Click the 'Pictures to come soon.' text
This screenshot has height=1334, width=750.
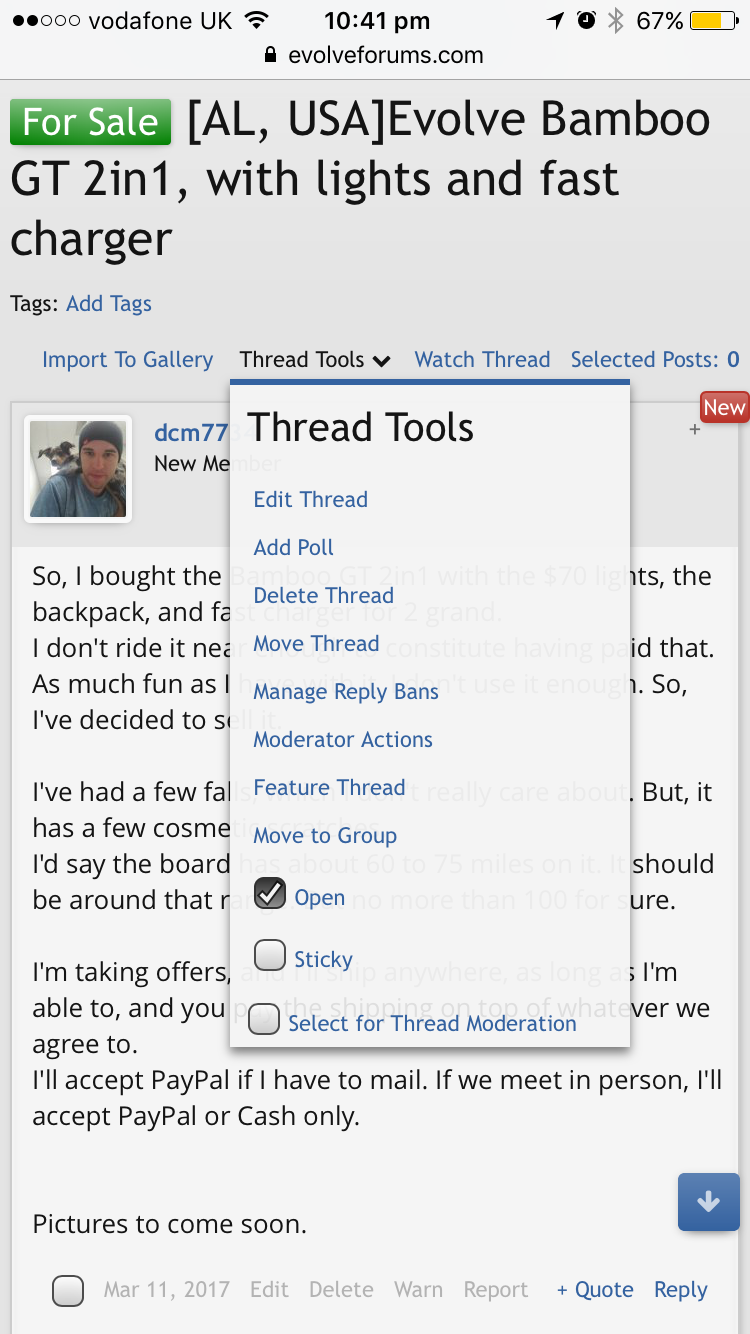[x=170, y=1224]
